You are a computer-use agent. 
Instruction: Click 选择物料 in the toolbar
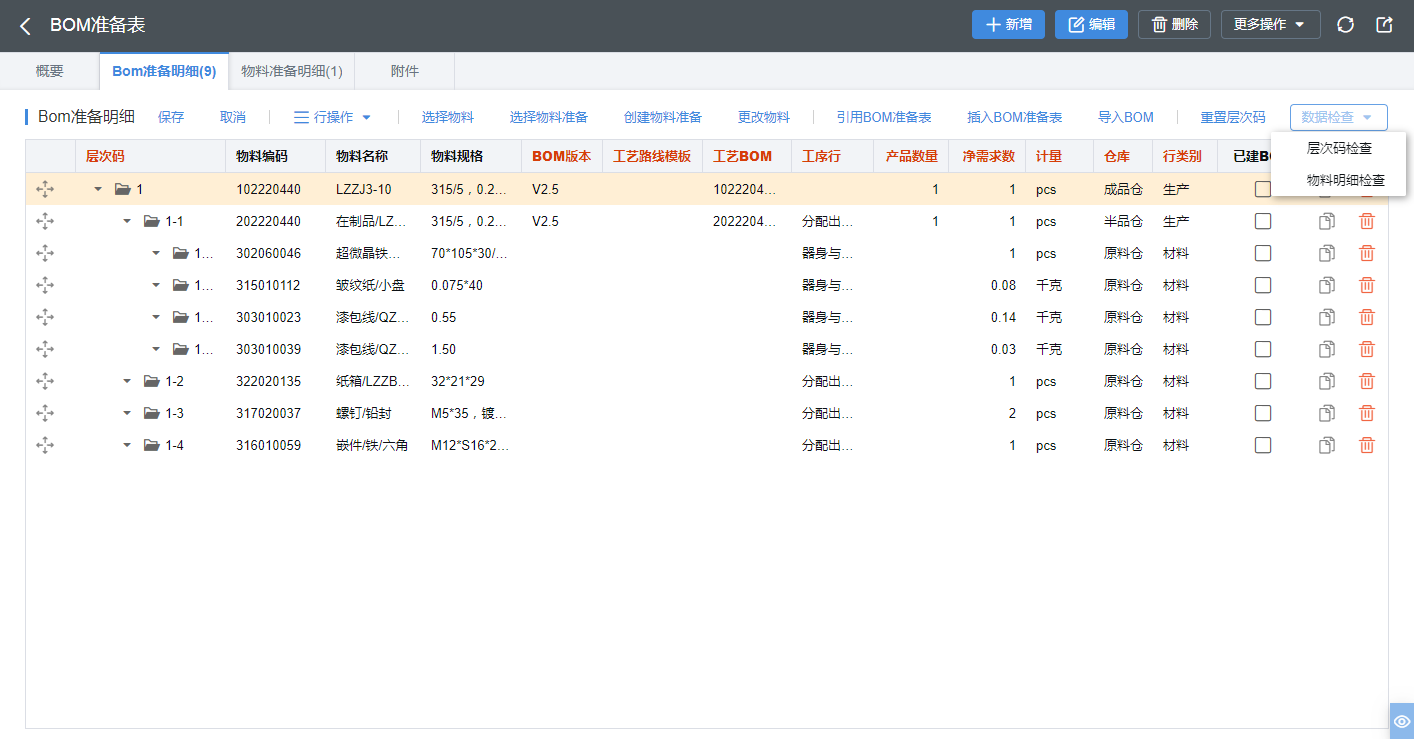pos(447,117)
